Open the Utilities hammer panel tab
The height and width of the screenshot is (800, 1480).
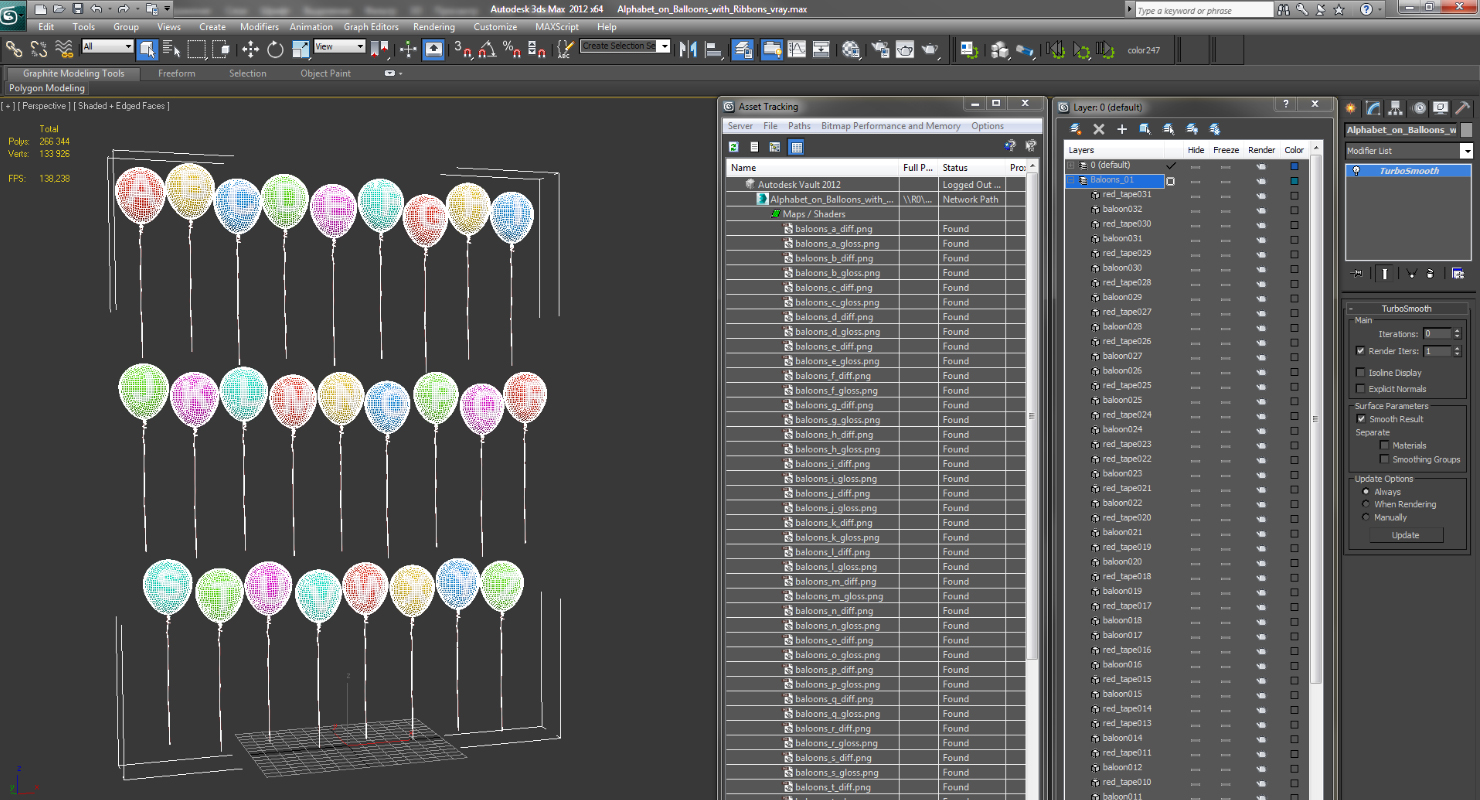1462,108
